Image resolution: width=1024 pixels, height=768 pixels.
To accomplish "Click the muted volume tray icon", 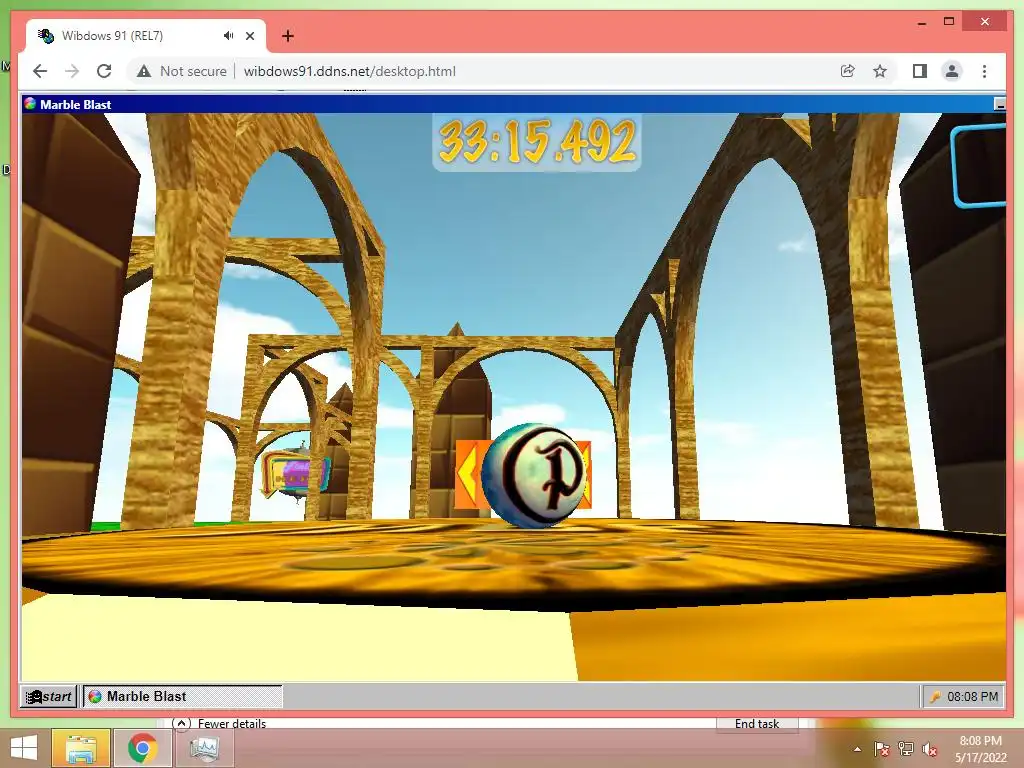I will [x=929, y=749].
